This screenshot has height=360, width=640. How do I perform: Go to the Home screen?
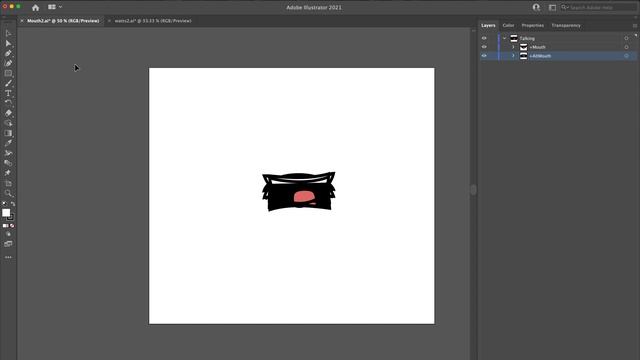(x=36, y=7)
